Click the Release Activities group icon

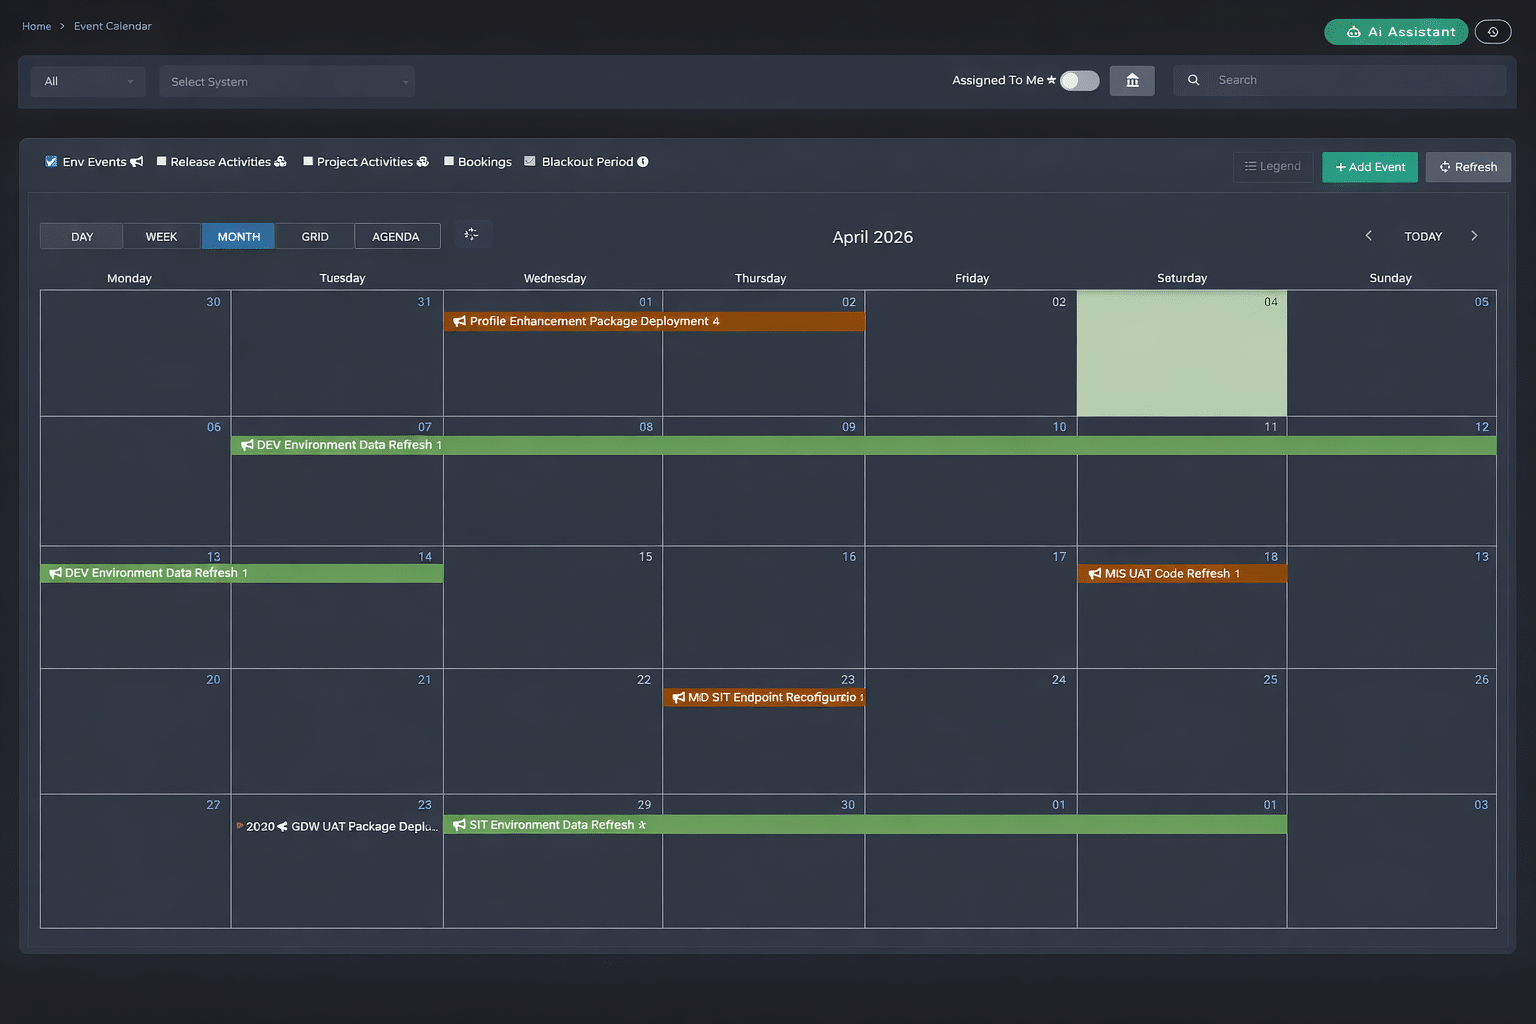coord(280,161)
